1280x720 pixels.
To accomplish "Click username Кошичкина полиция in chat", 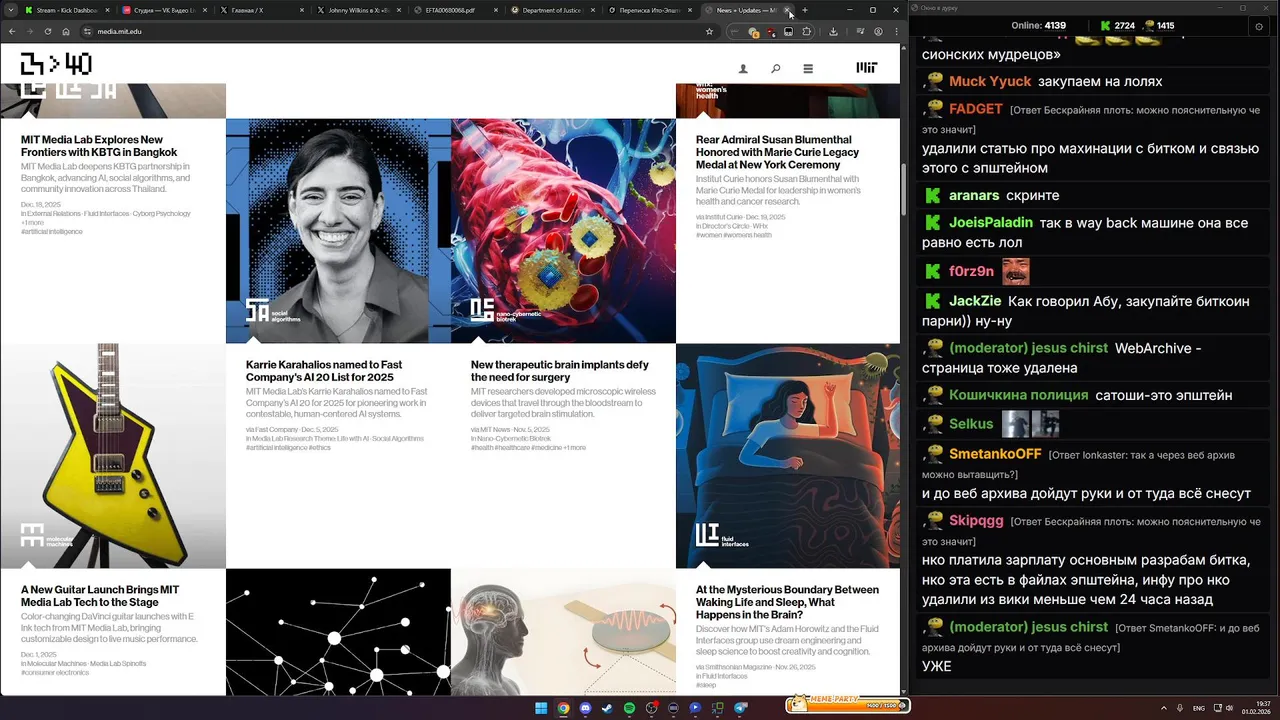I will tap(1018, 395).
